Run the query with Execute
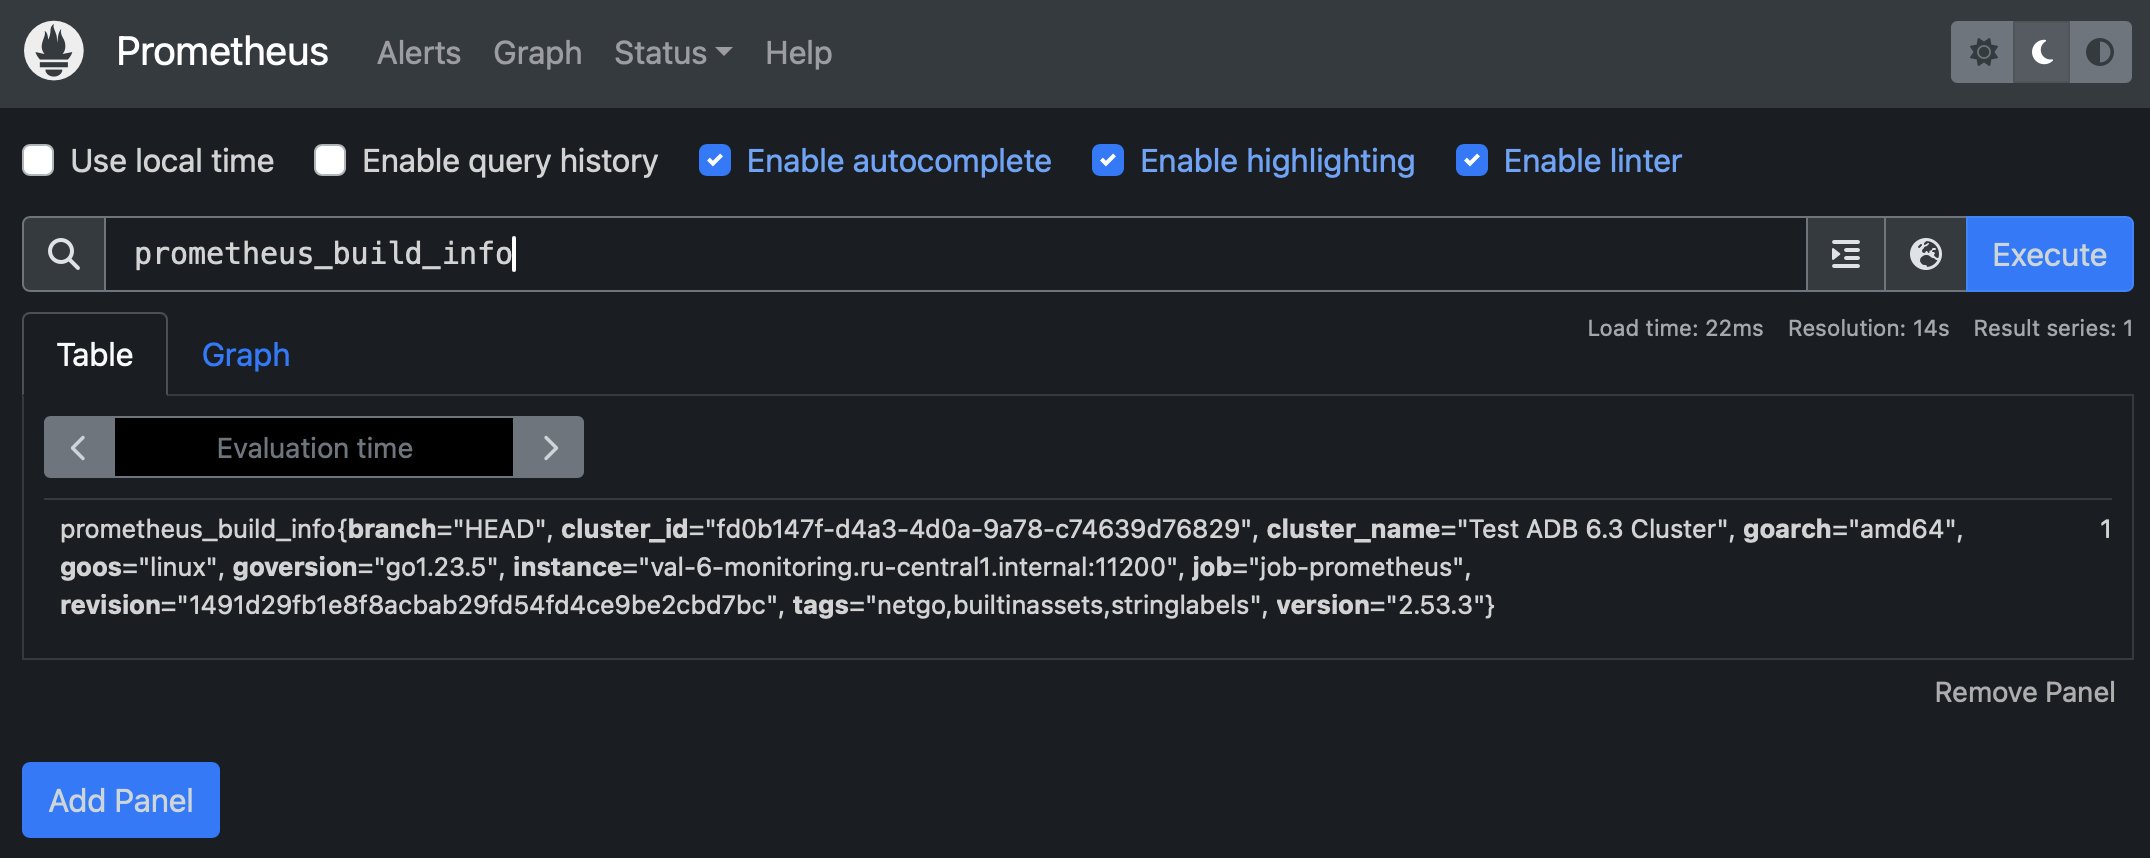This screenshot has width=2150, height=858. (2049, 254)
